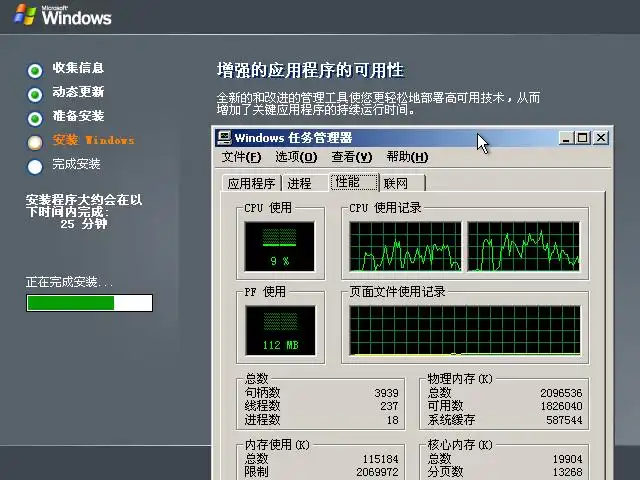Click the 限制 value 2069972
This screenshot has height=480, width=640.
(377, 472)
